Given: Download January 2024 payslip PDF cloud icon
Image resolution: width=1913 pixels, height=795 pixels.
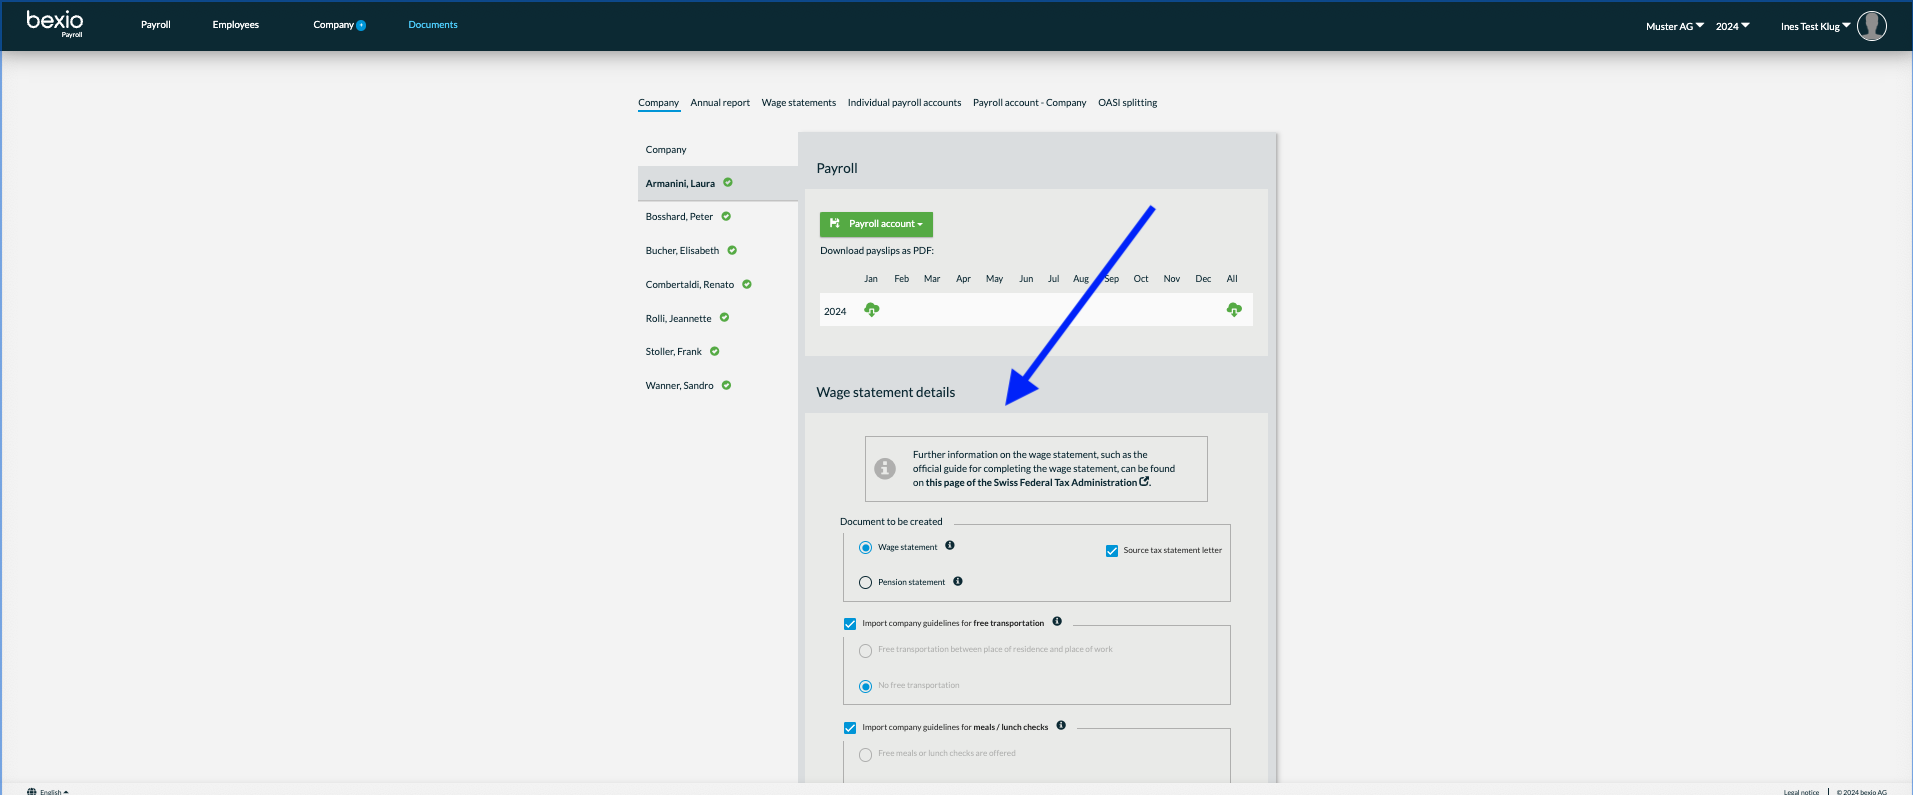Looking at the screenshot, I should (x=872, y=310).
